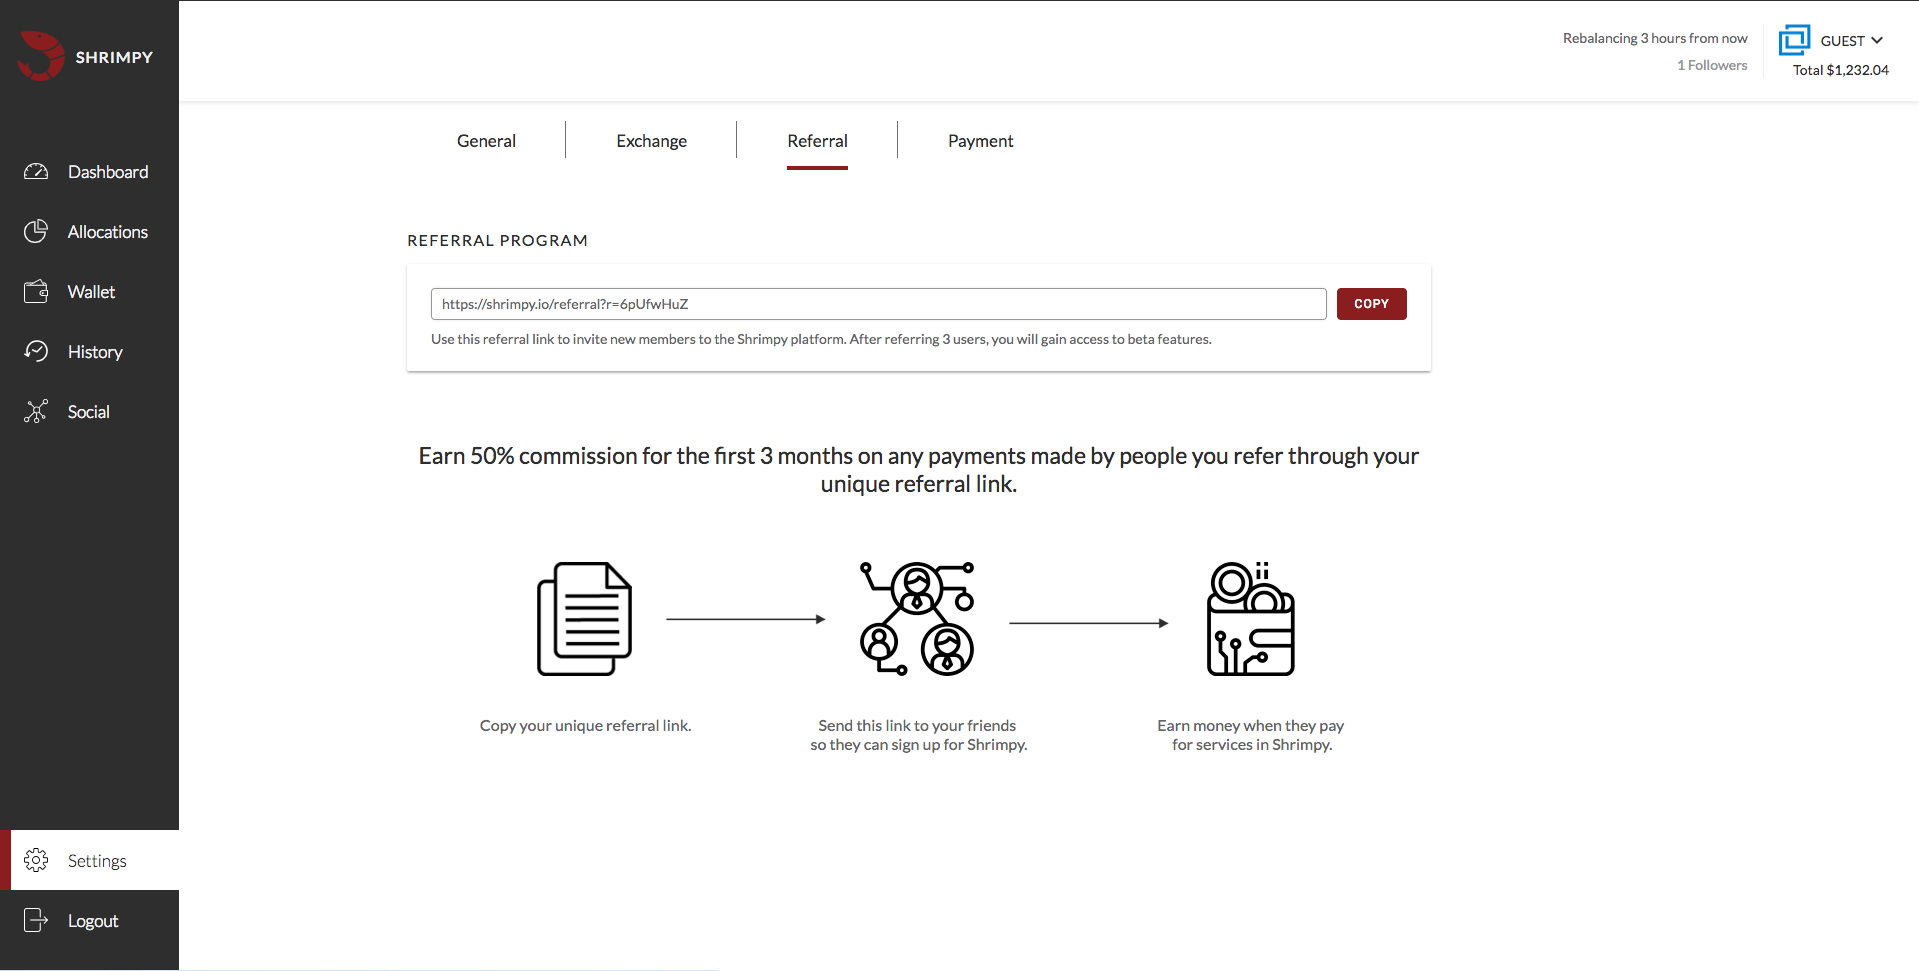Open Dashboard from the sidebar
Screen dimensions: 1919x971
108,172
